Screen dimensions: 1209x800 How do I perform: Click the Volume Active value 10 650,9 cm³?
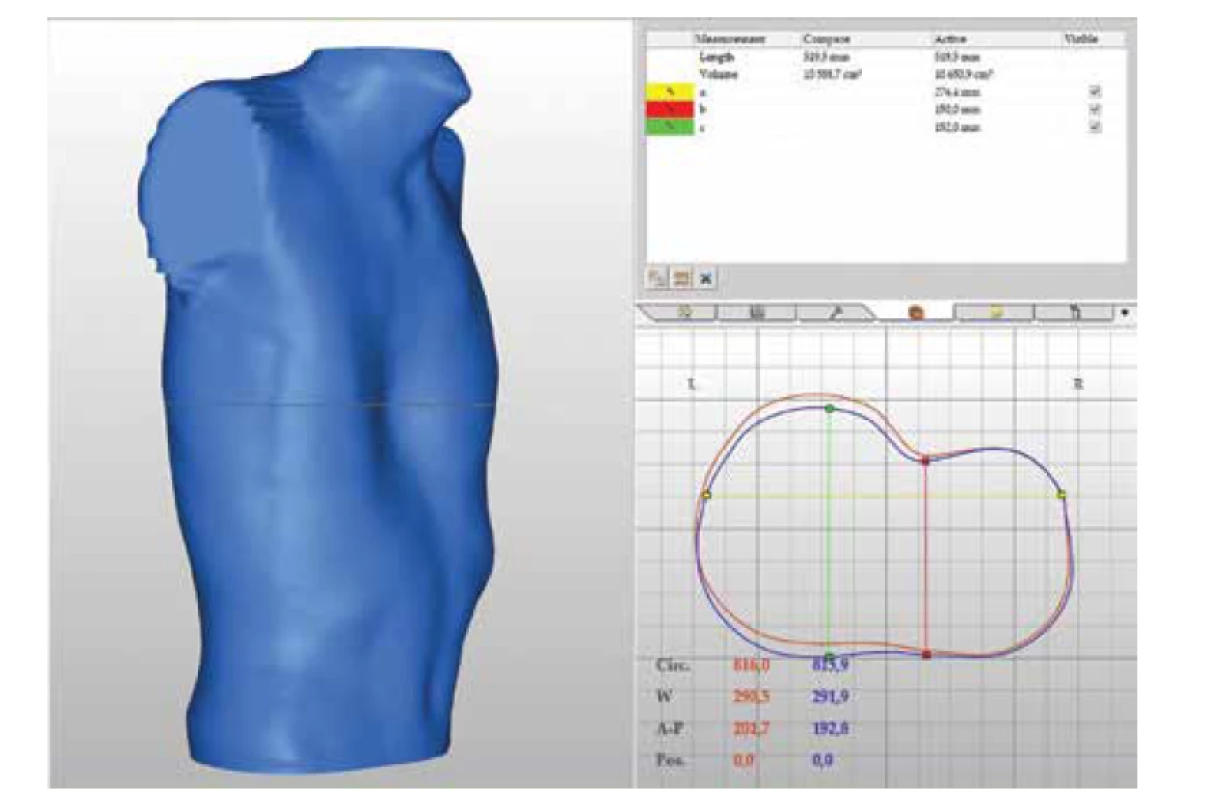[x=965, y=73]
